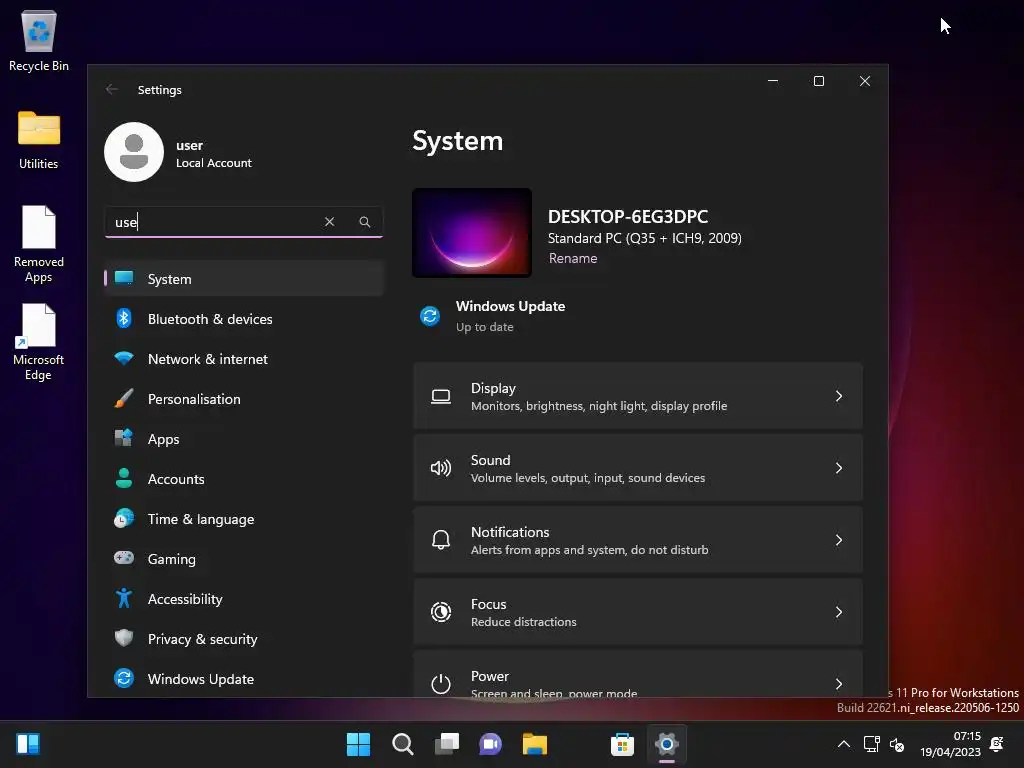The height and width of the screenshot is (768, 1024).
Task: Click the user Local Account name
Action: 214,154
